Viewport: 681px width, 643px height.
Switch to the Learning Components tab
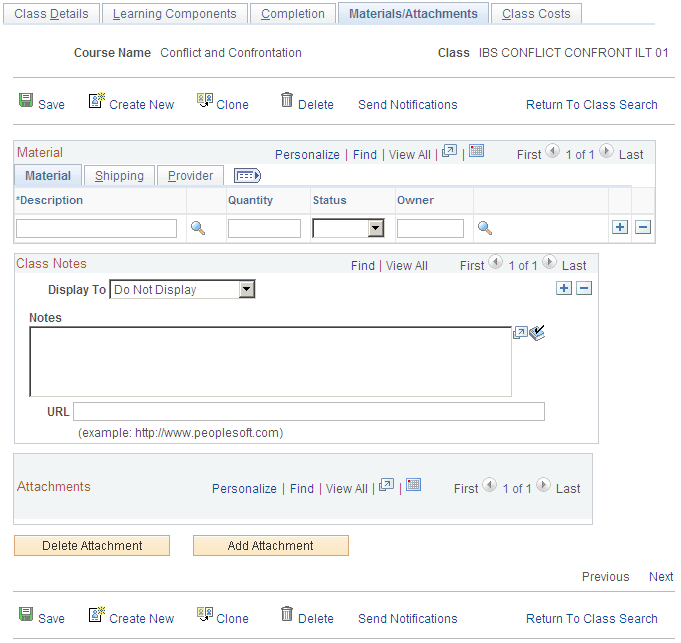[175, 14]
